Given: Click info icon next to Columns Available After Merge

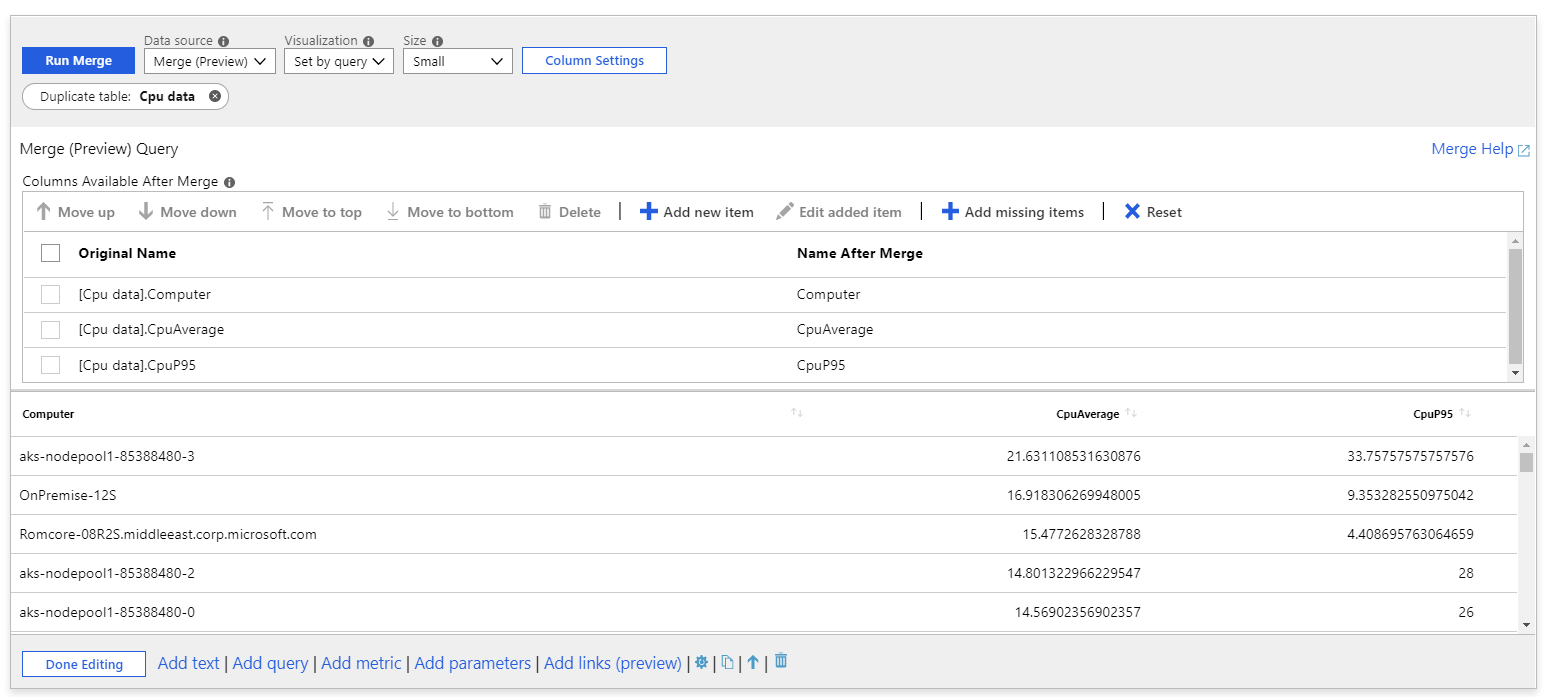Looking at the screenshot, I should [229, 182].
